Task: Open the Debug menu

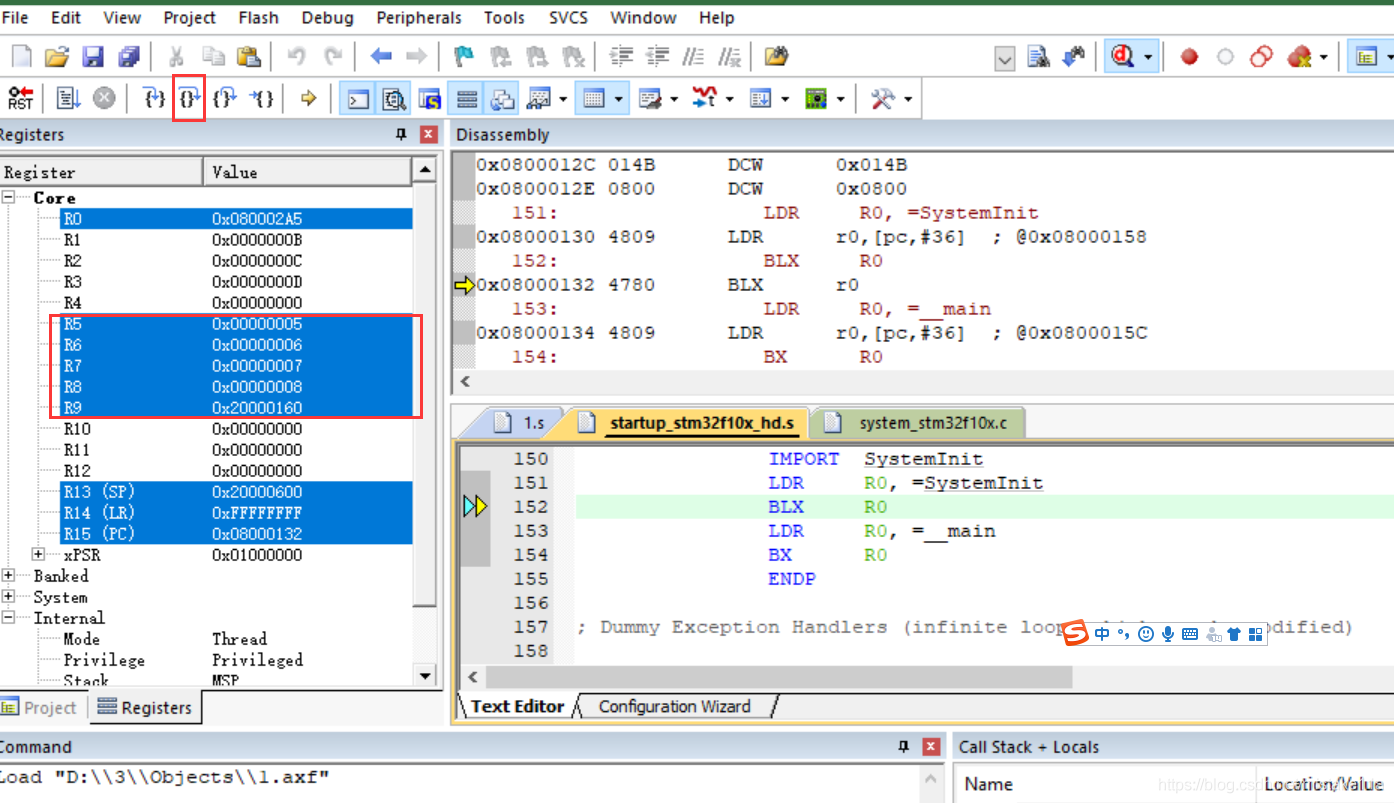Action: coord(327,17)
